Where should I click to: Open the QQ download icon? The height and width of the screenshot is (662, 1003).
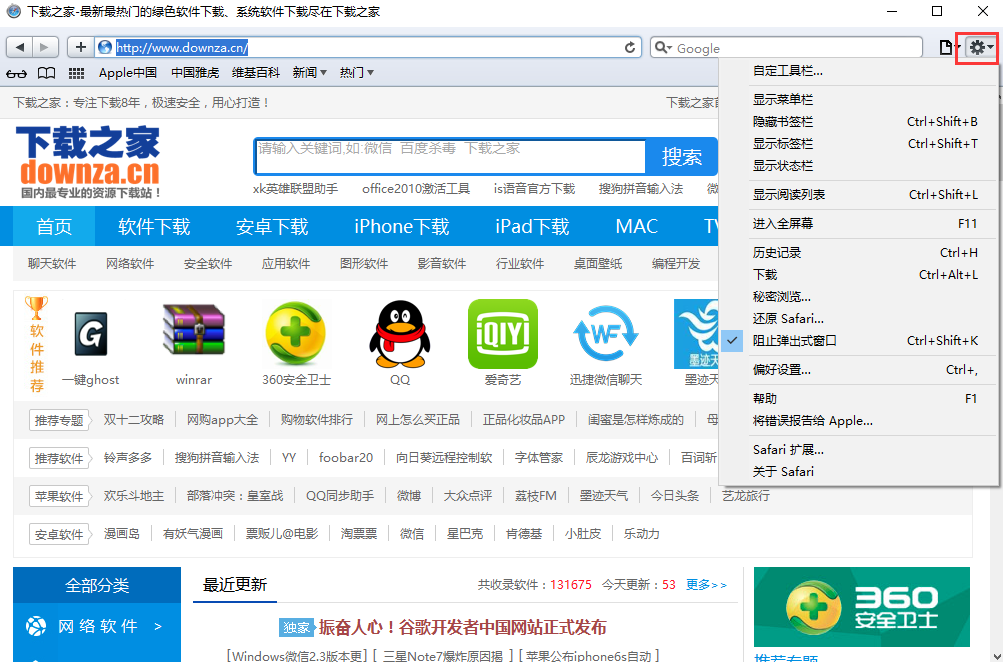pyautogui.click(x=399, y=335)
